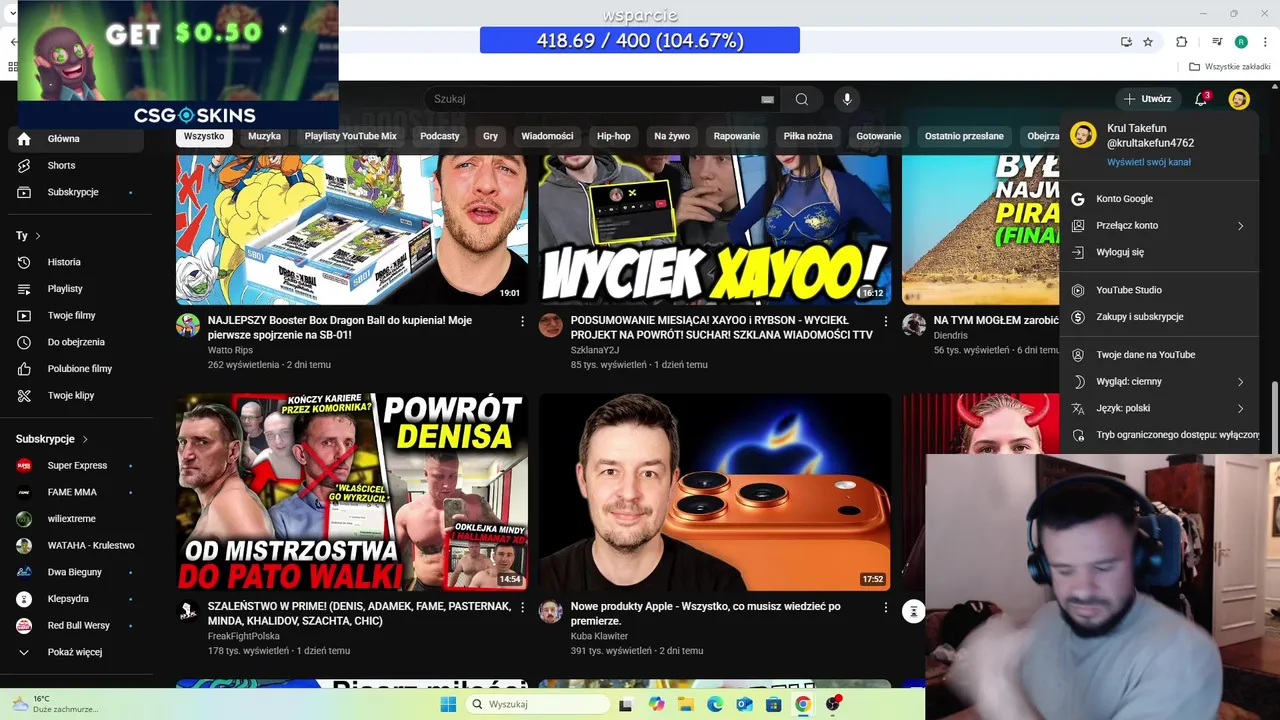Viewport: 1280px width, 720px height.
Task: Open Polubione filmy liked videos
Action: (x=76, y=369)
